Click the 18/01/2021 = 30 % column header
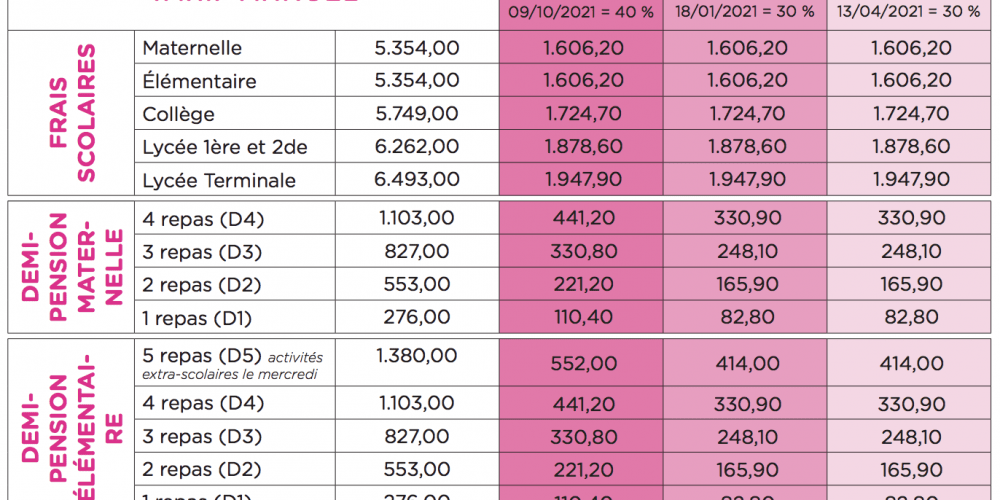This screenshot has height=500, width=1000. (745, 15)
